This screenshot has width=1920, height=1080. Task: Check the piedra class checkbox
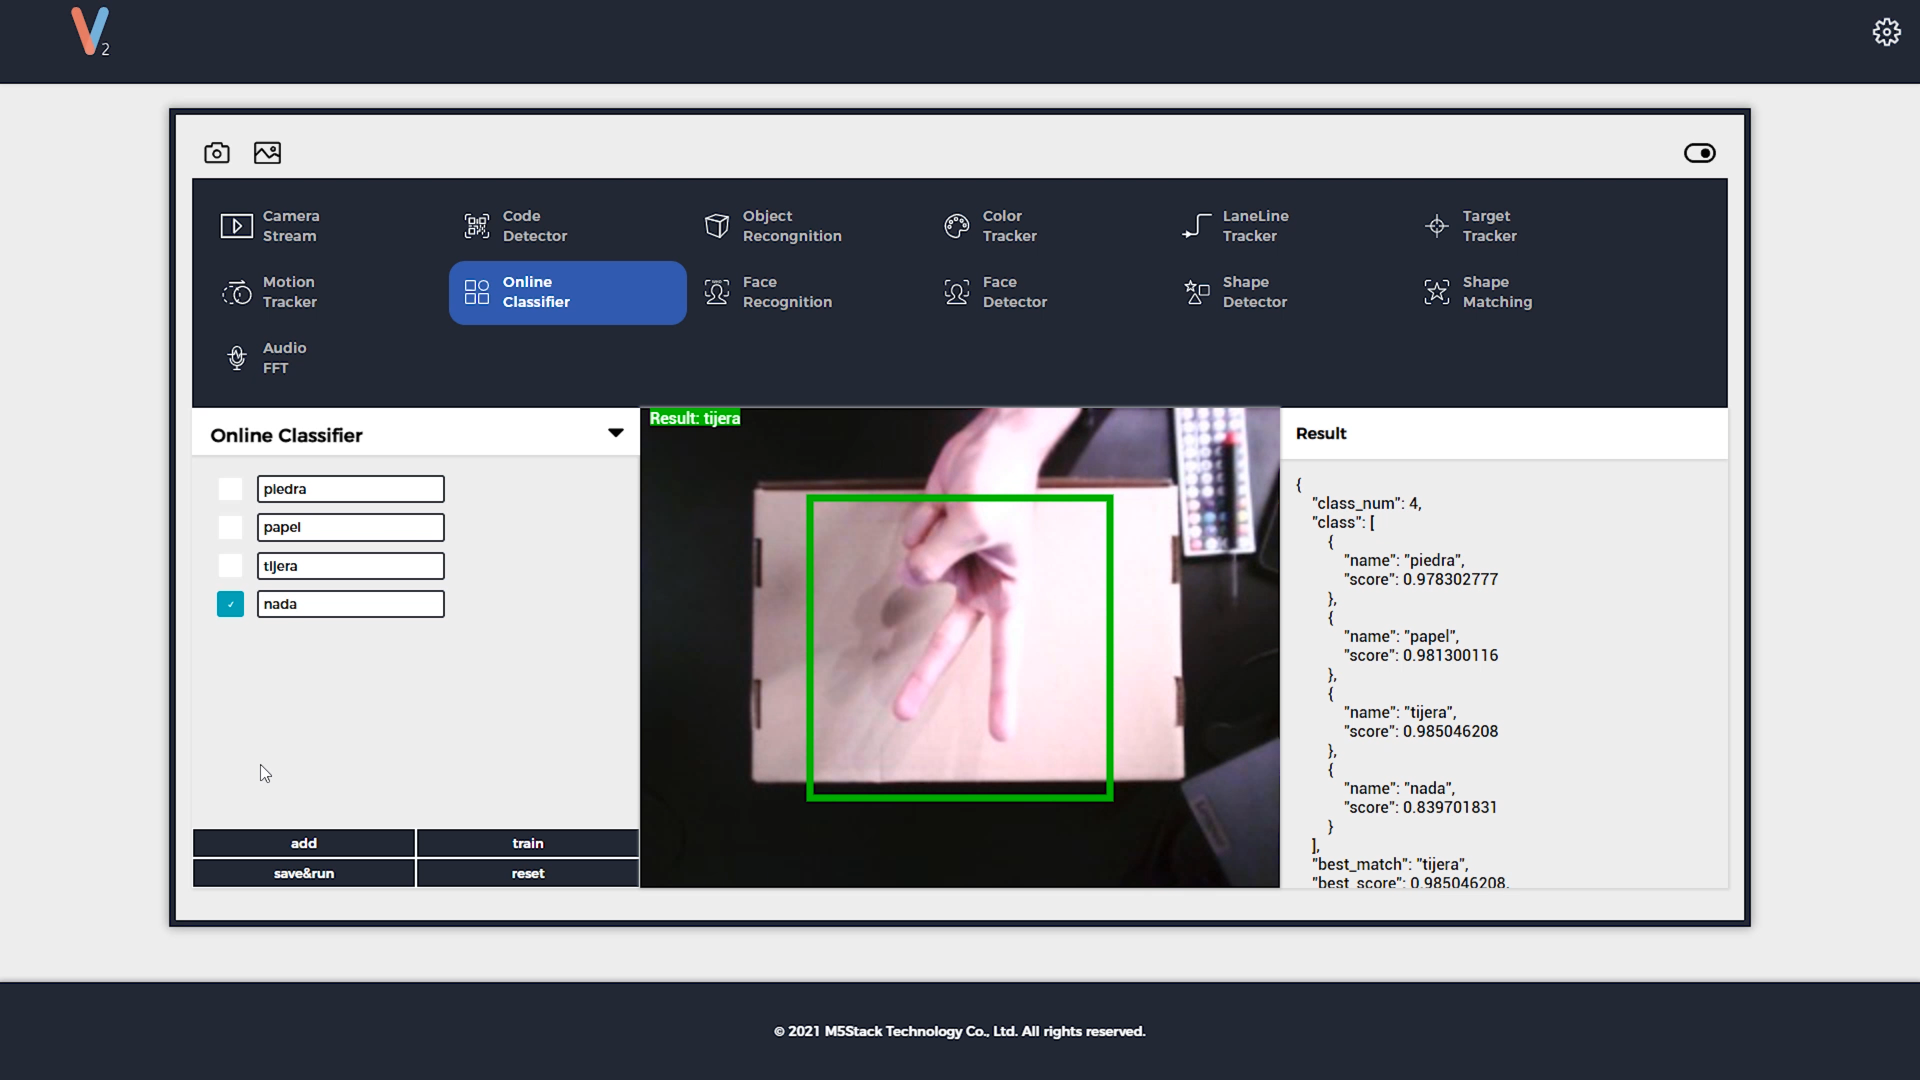coord(230,489)
